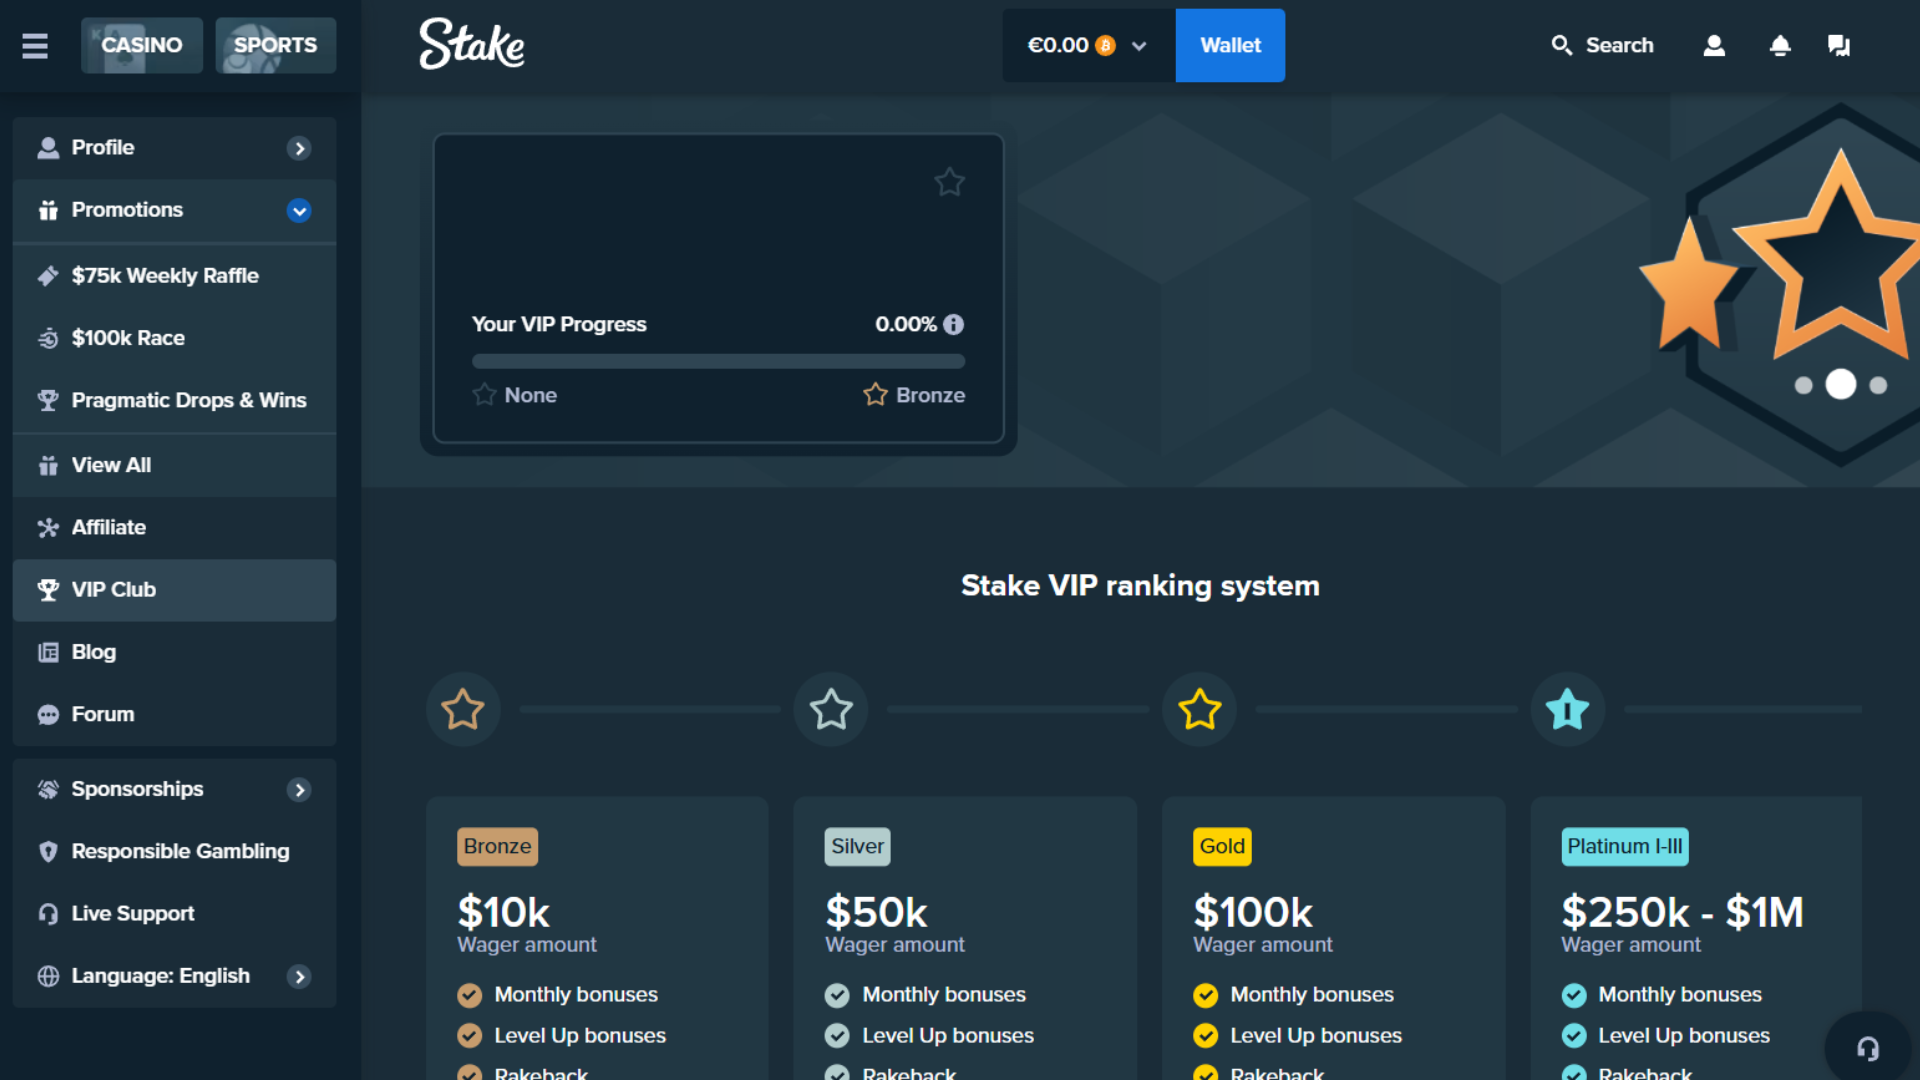Open the chat bubbles icon
Image resolution: width=1920 pixels, height=1080 pixels.
pos(1839,45)
